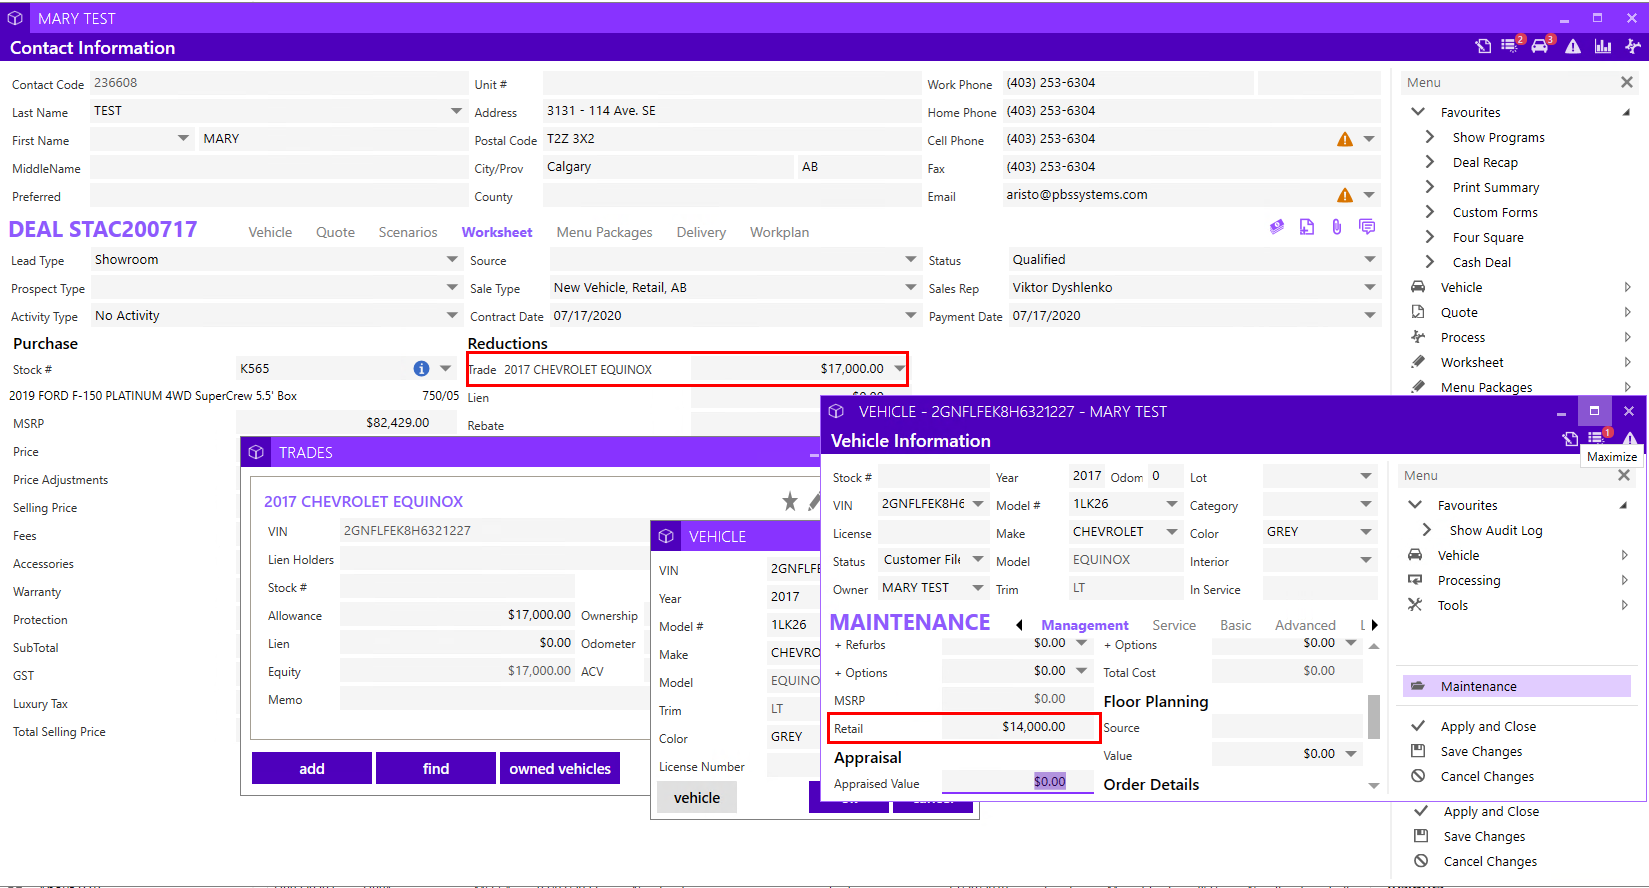1649x888 pixels.
Task: Click the white warning triangle in main header
Action: 1573,46
